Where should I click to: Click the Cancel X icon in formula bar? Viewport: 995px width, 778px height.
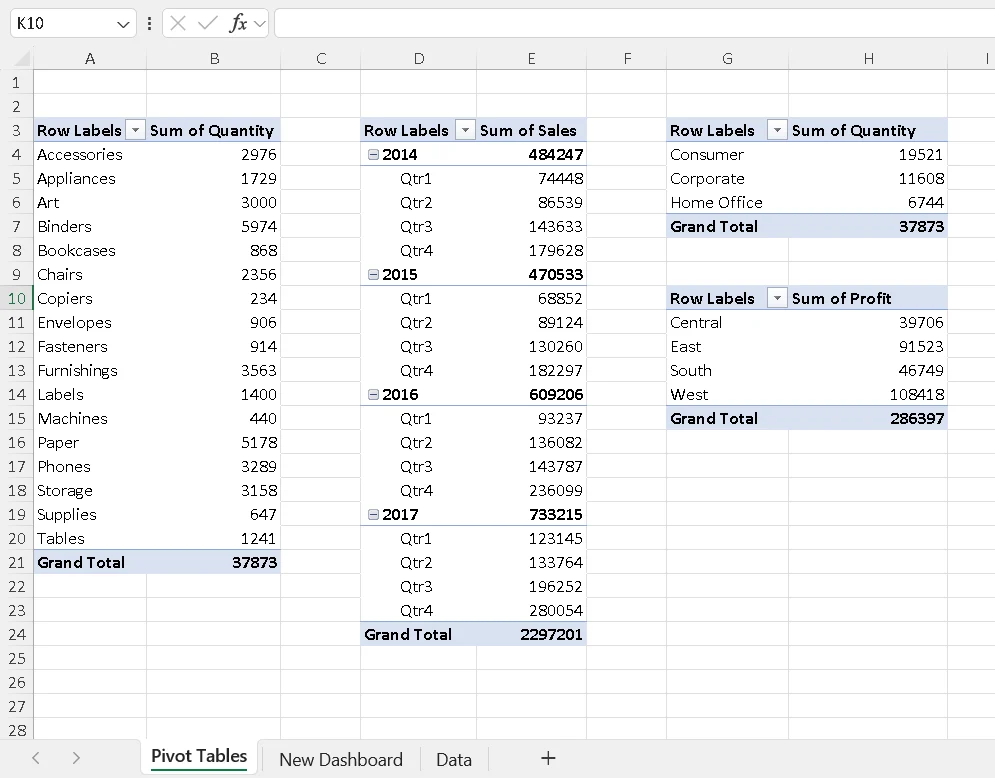(178, 23)
